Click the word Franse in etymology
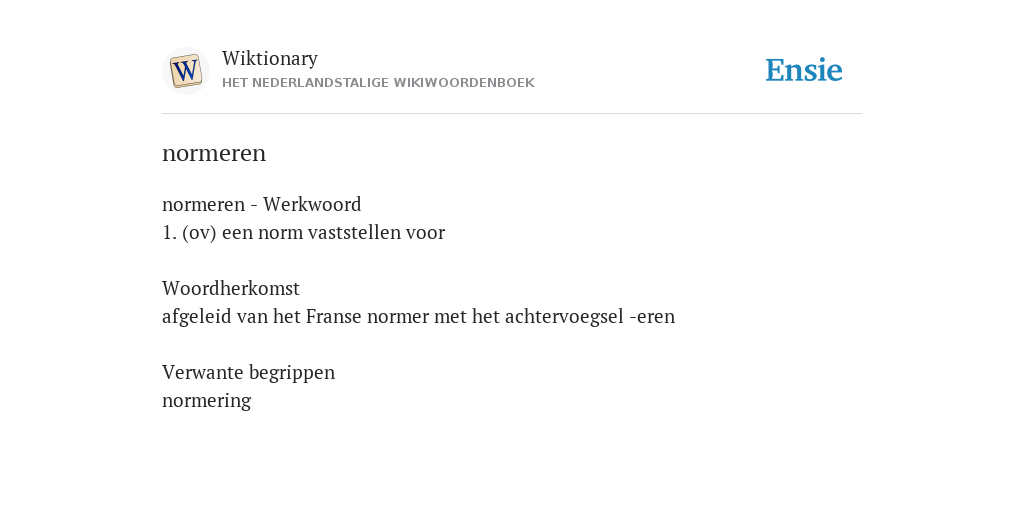This screenshot has height=512, width=1024. coord(334,317)
